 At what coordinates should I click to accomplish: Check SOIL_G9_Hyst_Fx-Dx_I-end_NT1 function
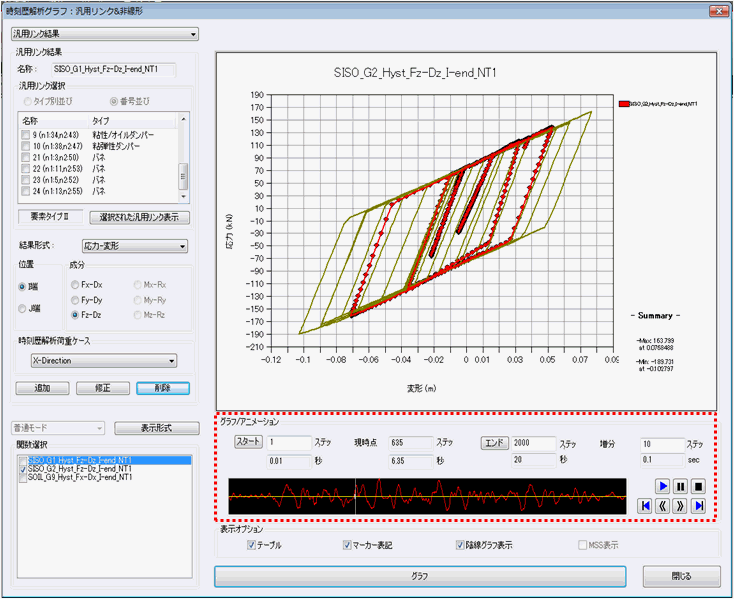tap(23, 477)
